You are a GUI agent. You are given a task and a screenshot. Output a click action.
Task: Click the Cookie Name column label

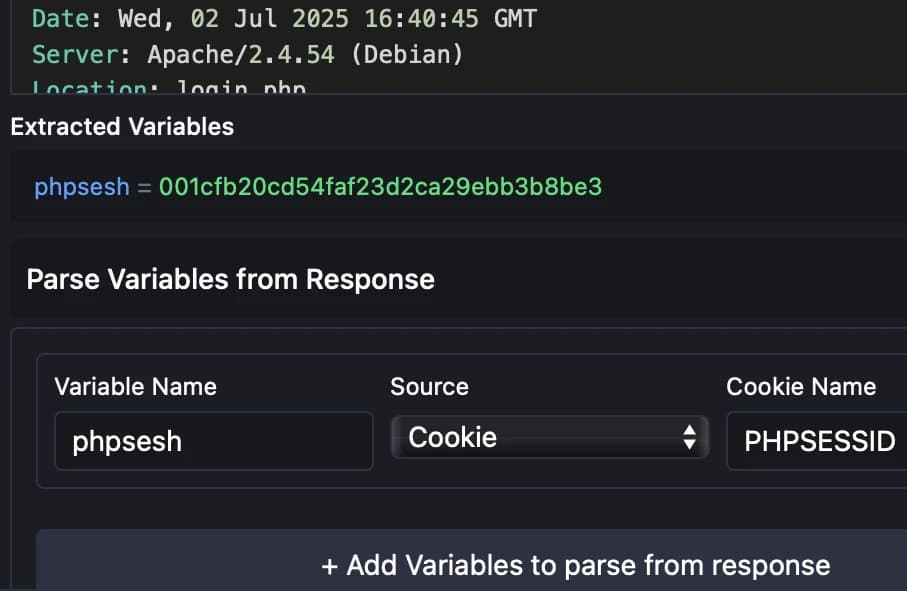point(800,386)
